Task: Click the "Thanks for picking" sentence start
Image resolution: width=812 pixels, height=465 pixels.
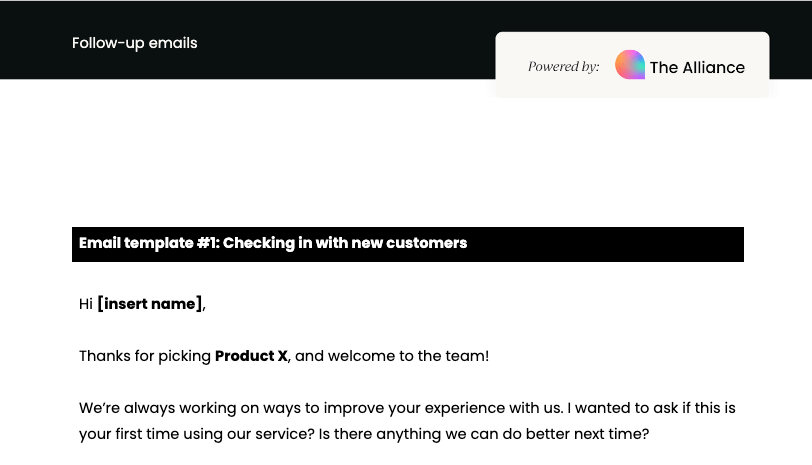Action: 144,356
